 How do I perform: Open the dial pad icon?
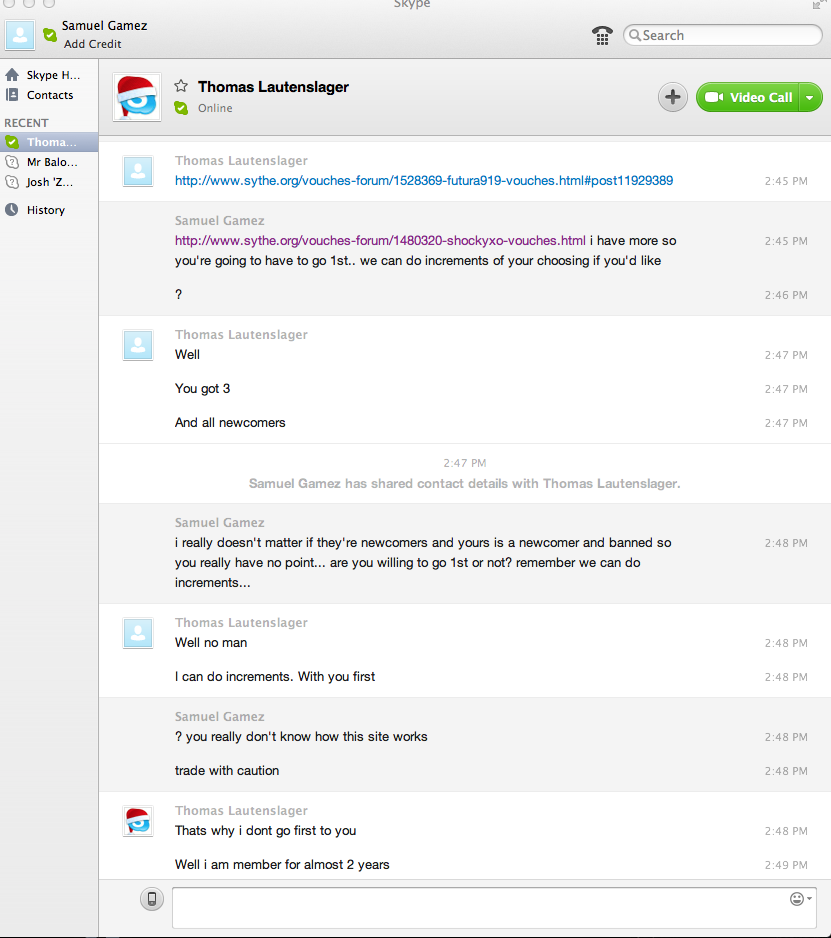[x=602, y=36]
